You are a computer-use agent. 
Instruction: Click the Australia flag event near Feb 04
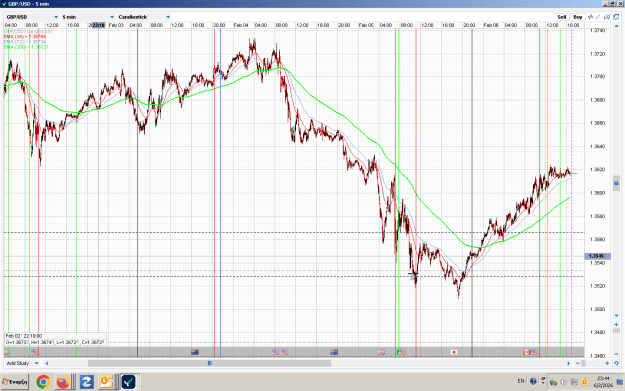pyautogui.click(x=195, y=352)
